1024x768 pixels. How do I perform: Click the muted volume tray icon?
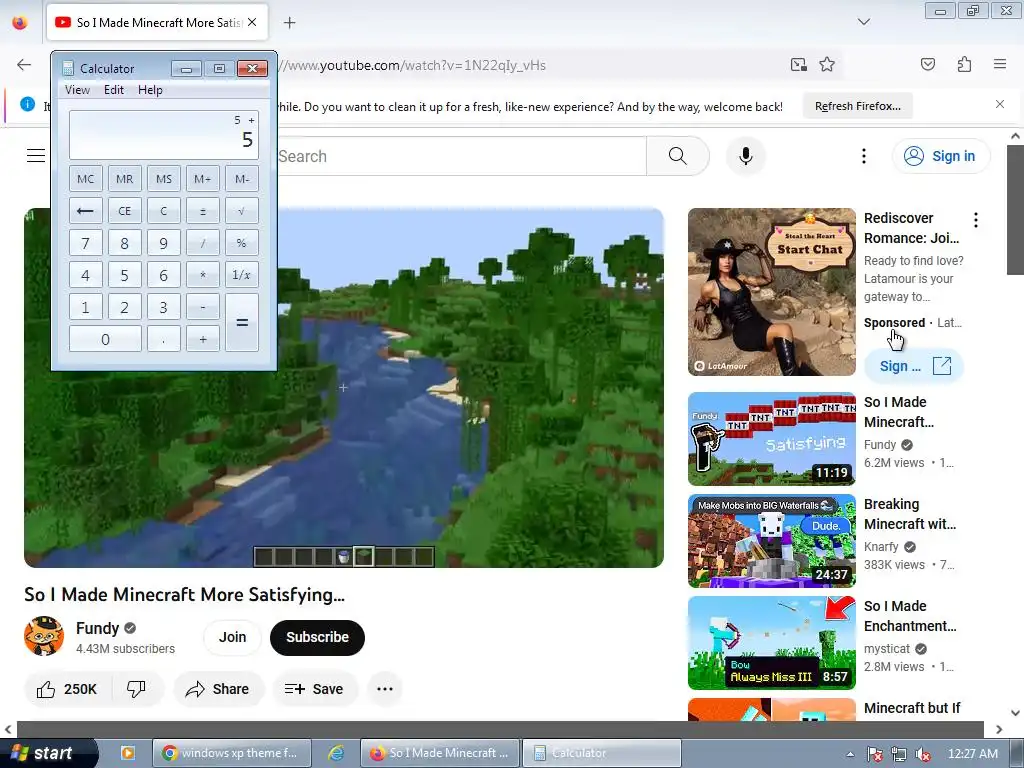coord(922,754)
